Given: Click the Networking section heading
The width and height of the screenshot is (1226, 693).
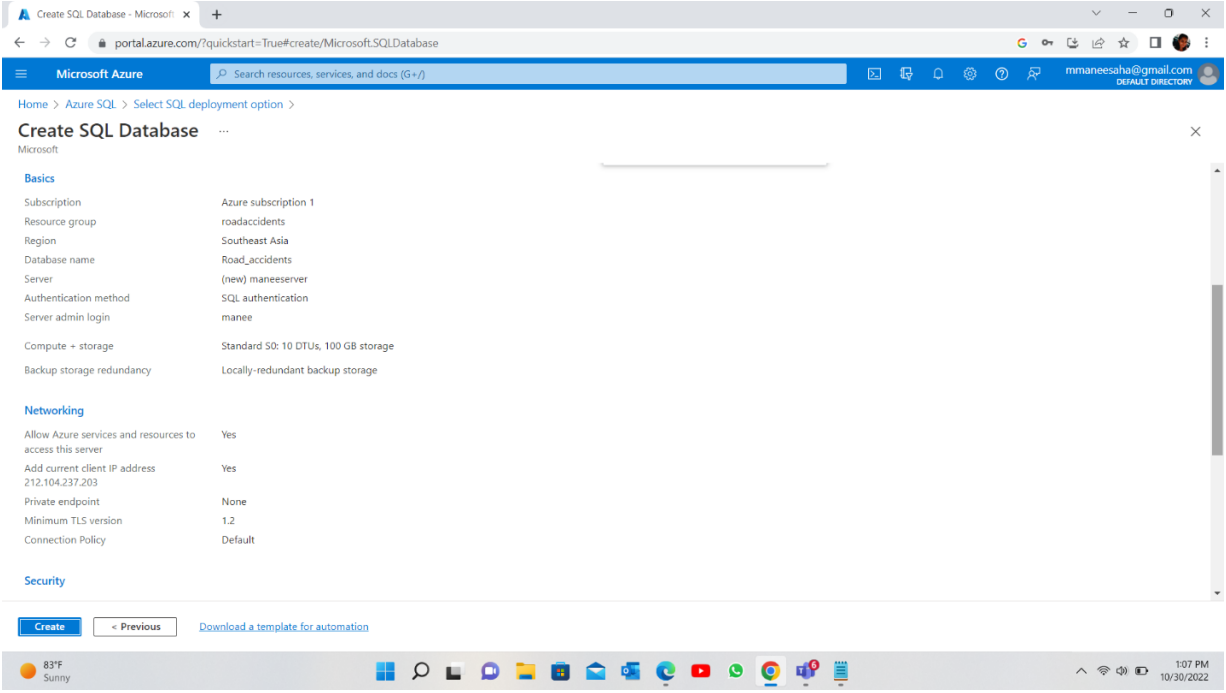Looking at the screenshot, I should coord(54,411).
